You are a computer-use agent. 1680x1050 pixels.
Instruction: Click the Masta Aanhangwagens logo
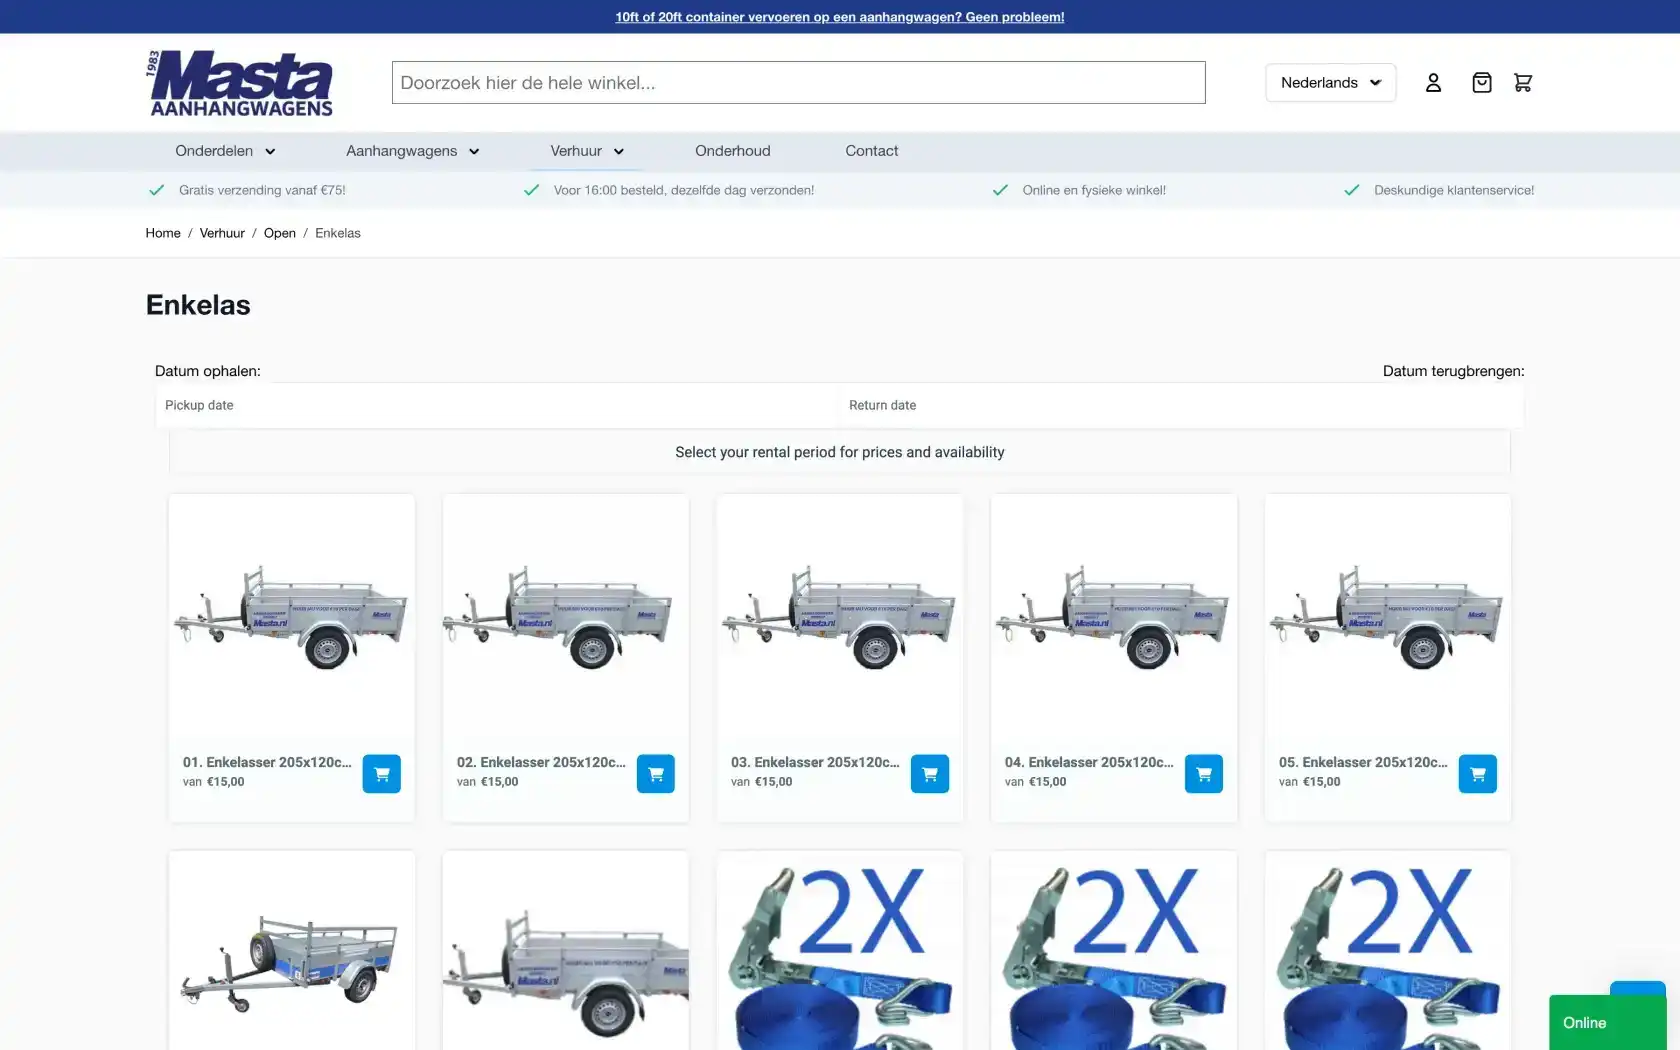pyautogui.click(x=240, y=84)
